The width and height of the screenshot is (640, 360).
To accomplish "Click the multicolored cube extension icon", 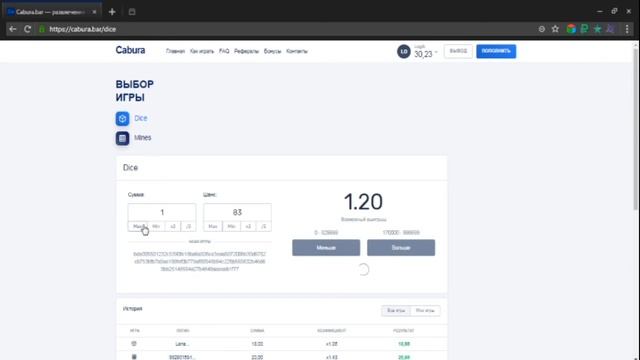I will [x=571, y=29].
